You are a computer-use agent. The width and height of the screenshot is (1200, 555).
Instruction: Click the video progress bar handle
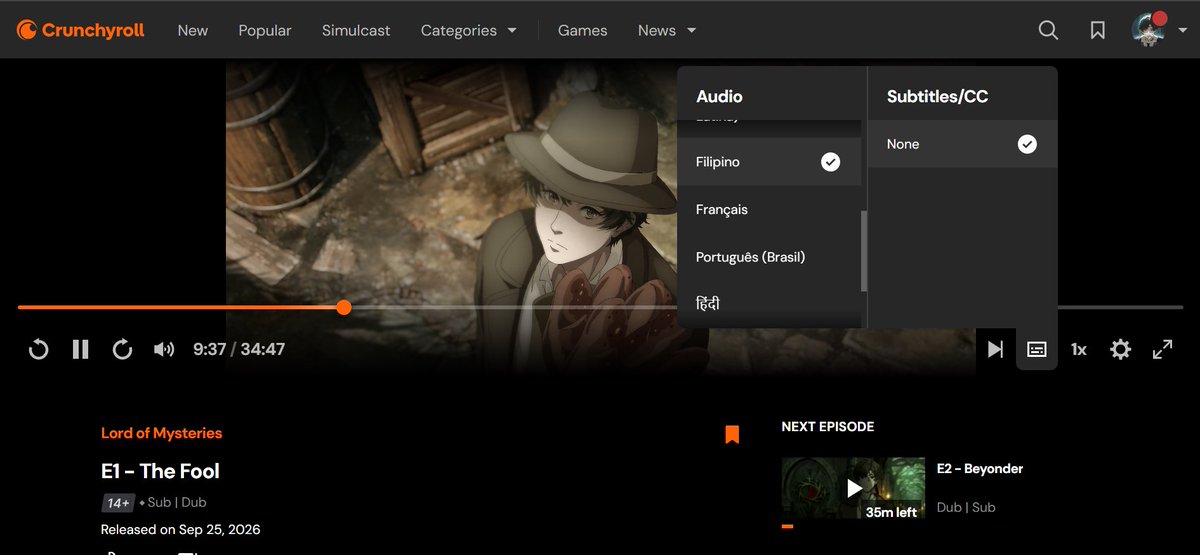(x=344, y=307)
